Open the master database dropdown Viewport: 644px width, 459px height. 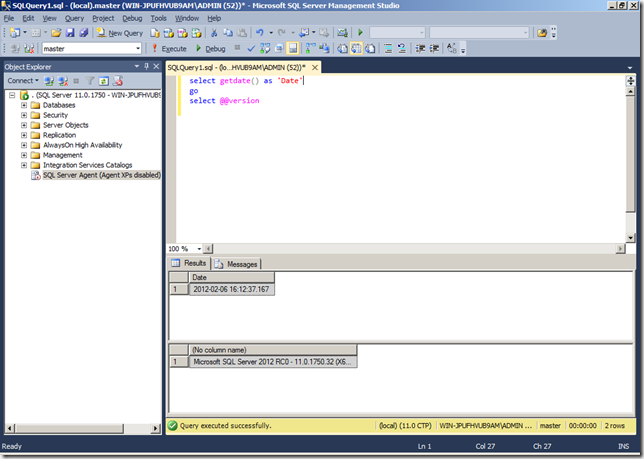(137, 48)
